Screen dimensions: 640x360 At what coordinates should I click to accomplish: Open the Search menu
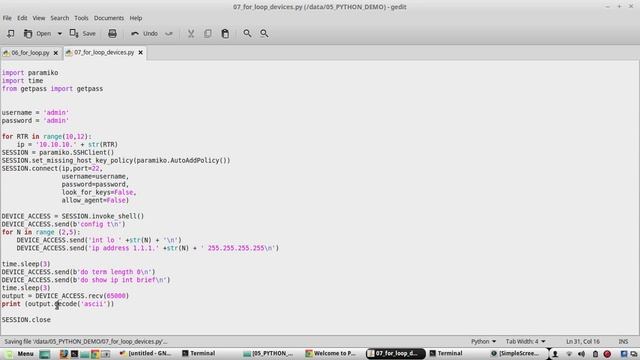[x=60, y=18]
